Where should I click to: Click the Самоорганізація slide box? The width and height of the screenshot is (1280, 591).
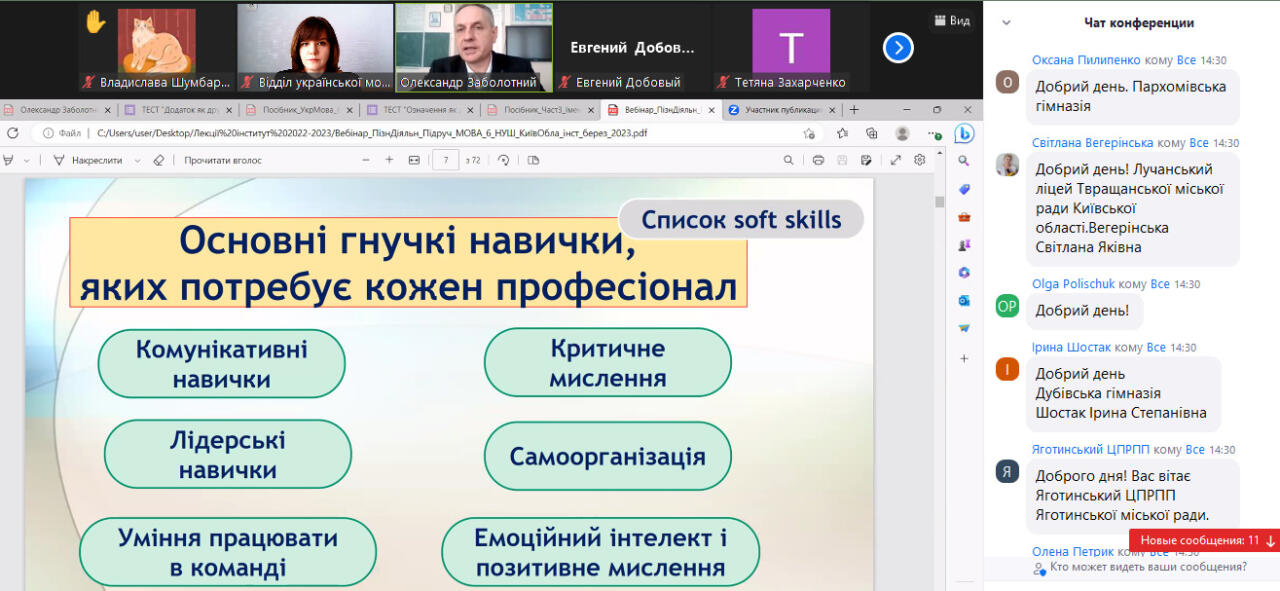click(x=608, y=457)
